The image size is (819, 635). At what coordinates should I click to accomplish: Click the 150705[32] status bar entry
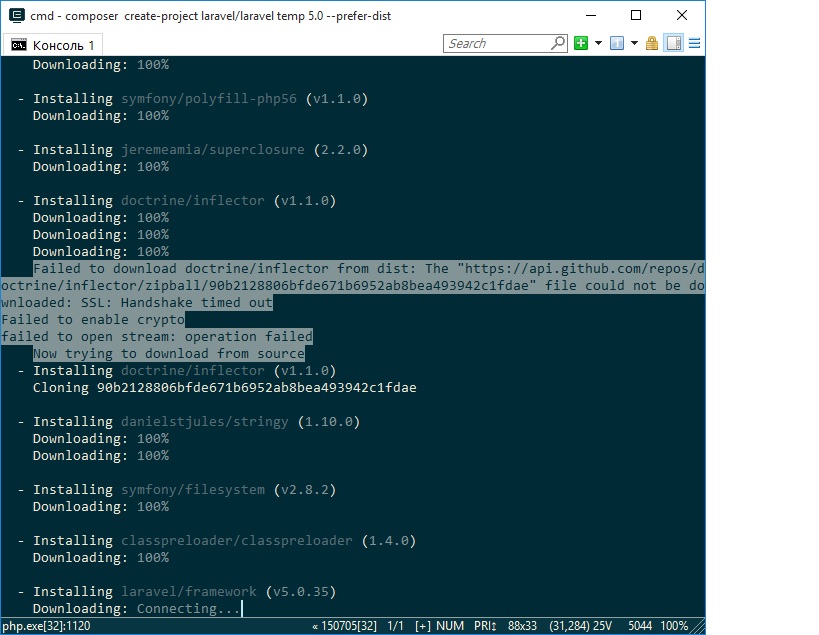tap(345, 626)
